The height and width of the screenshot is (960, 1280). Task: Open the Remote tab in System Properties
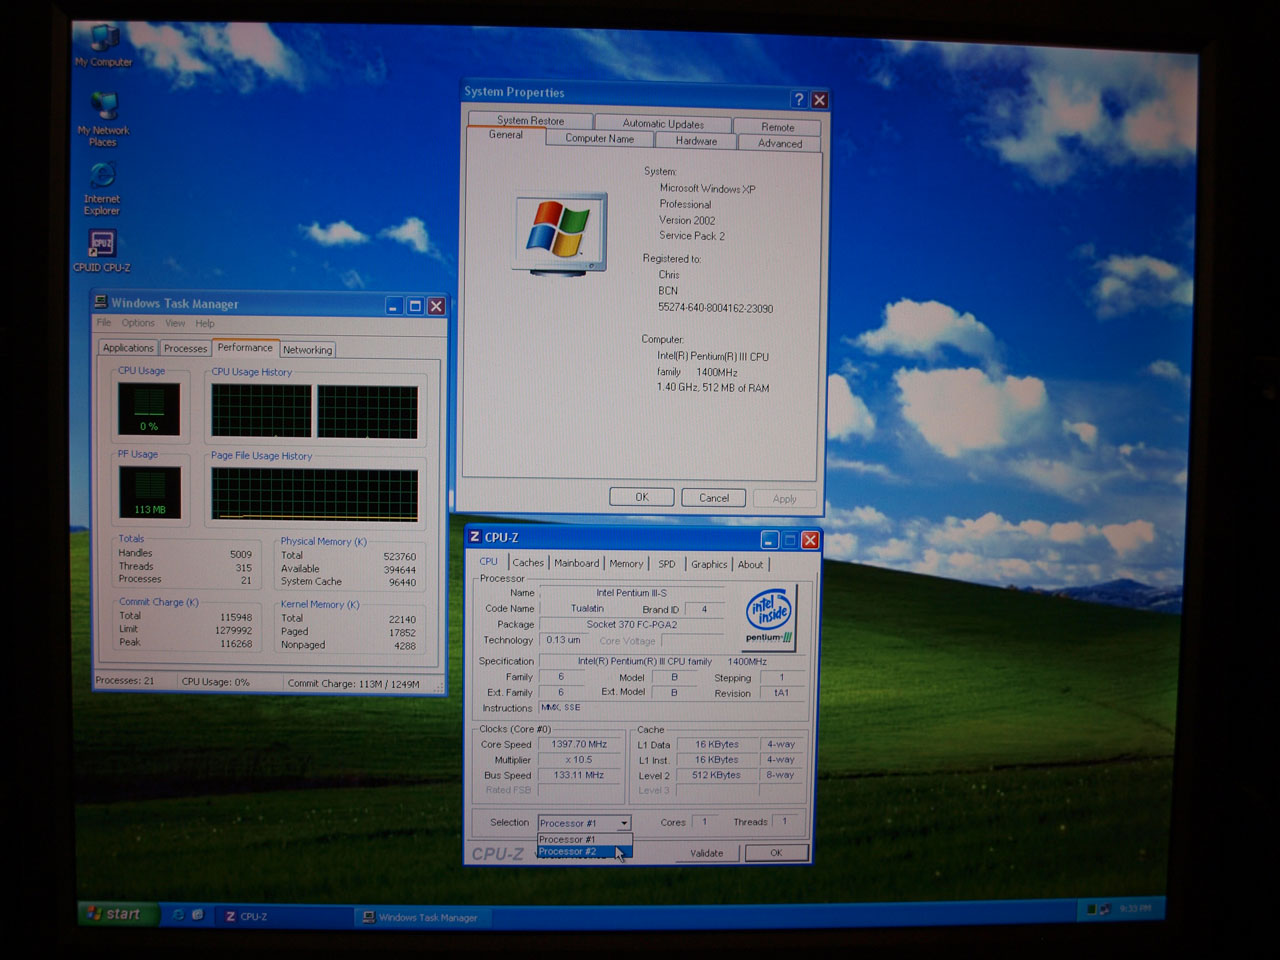[x=778, y=127]
